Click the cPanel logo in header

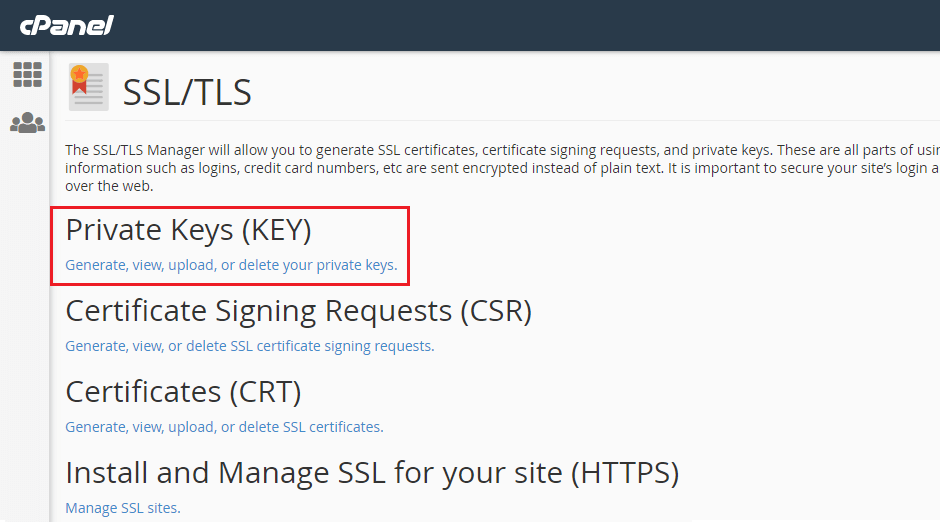pyautogui.click(x=66, y=25)
